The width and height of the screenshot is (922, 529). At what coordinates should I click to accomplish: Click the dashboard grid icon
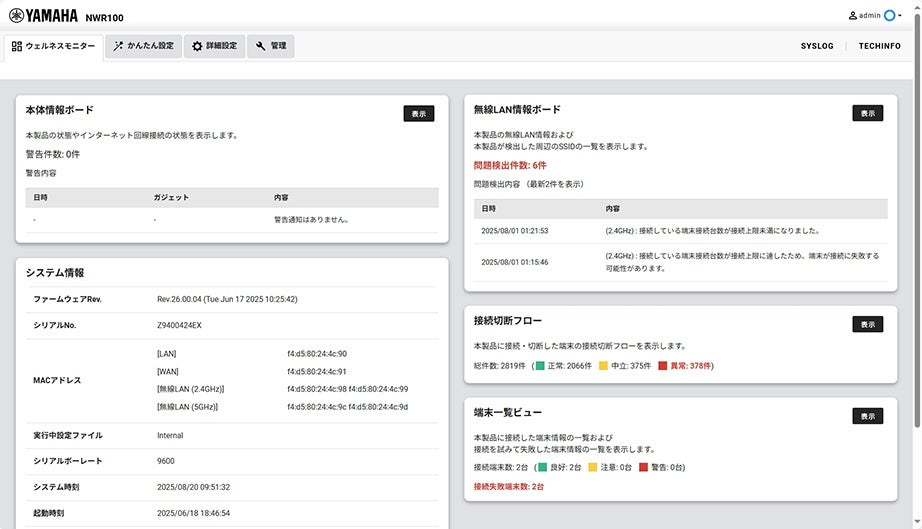coord(16,46)
